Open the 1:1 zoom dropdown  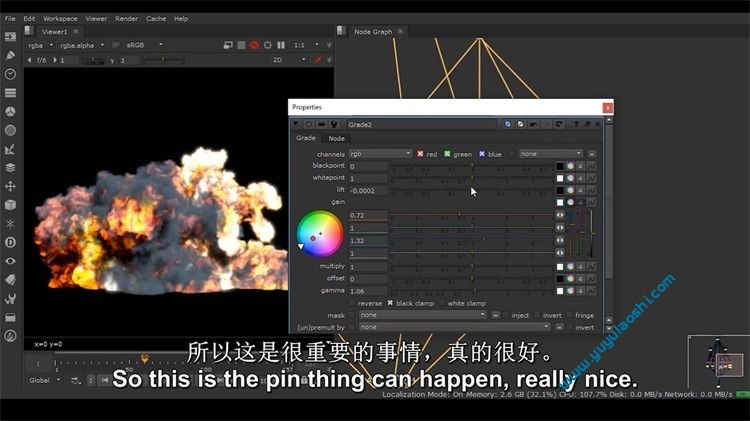[x=306, y=45]
